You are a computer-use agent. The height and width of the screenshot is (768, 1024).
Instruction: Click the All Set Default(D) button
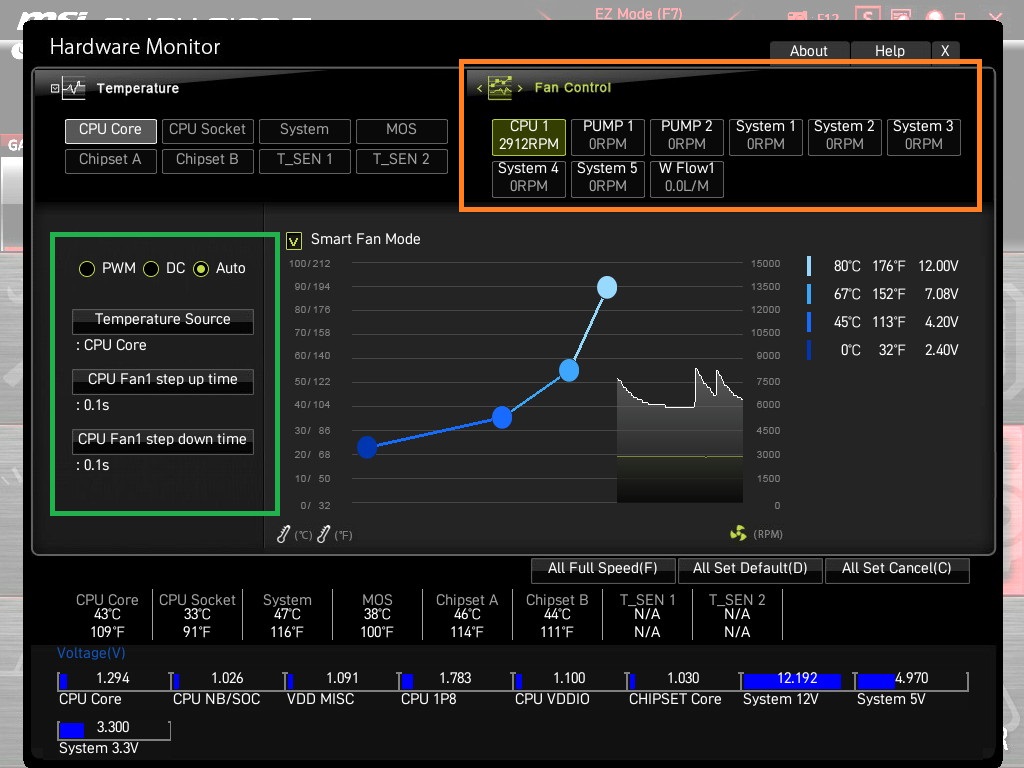point(750,569)
